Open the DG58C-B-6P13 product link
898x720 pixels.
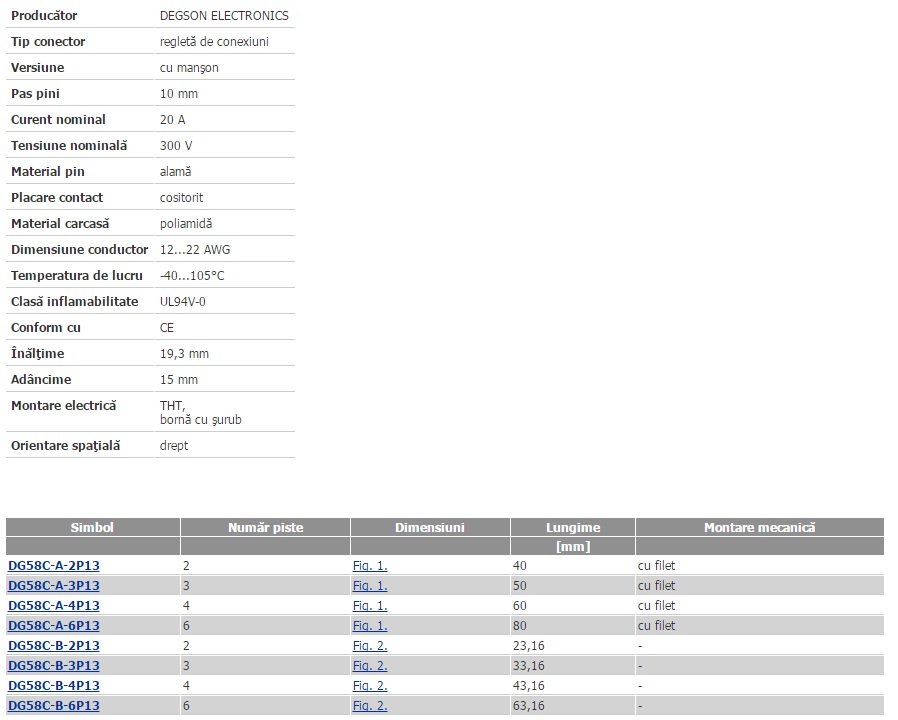(x=54, y=706)
